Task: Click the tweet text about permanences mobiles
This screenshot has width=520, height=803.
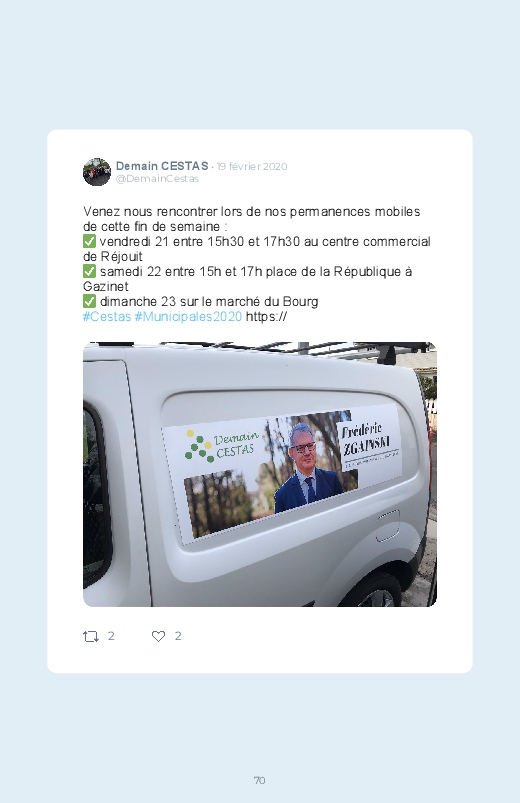Action: [x=257, y=256]
